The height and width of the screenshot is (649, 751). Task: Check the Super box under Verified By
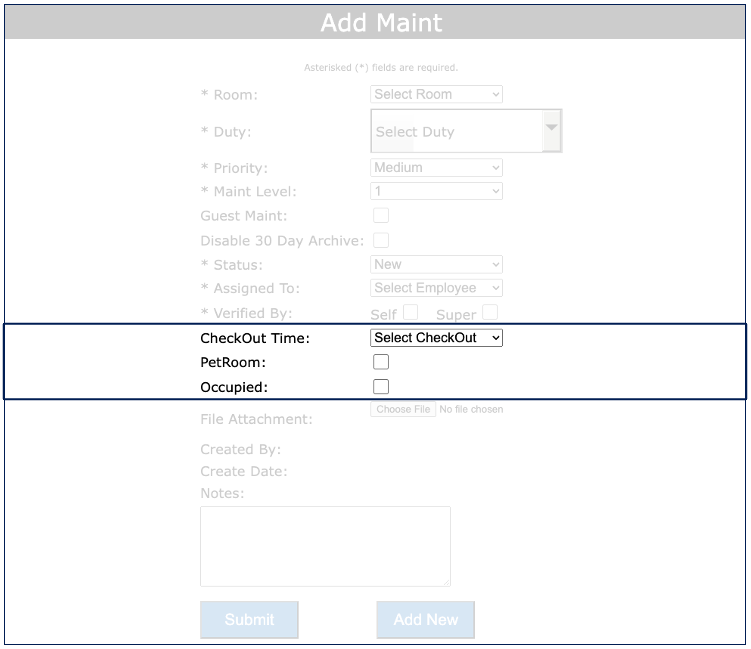pyautogui.click(x=489, y=312)
